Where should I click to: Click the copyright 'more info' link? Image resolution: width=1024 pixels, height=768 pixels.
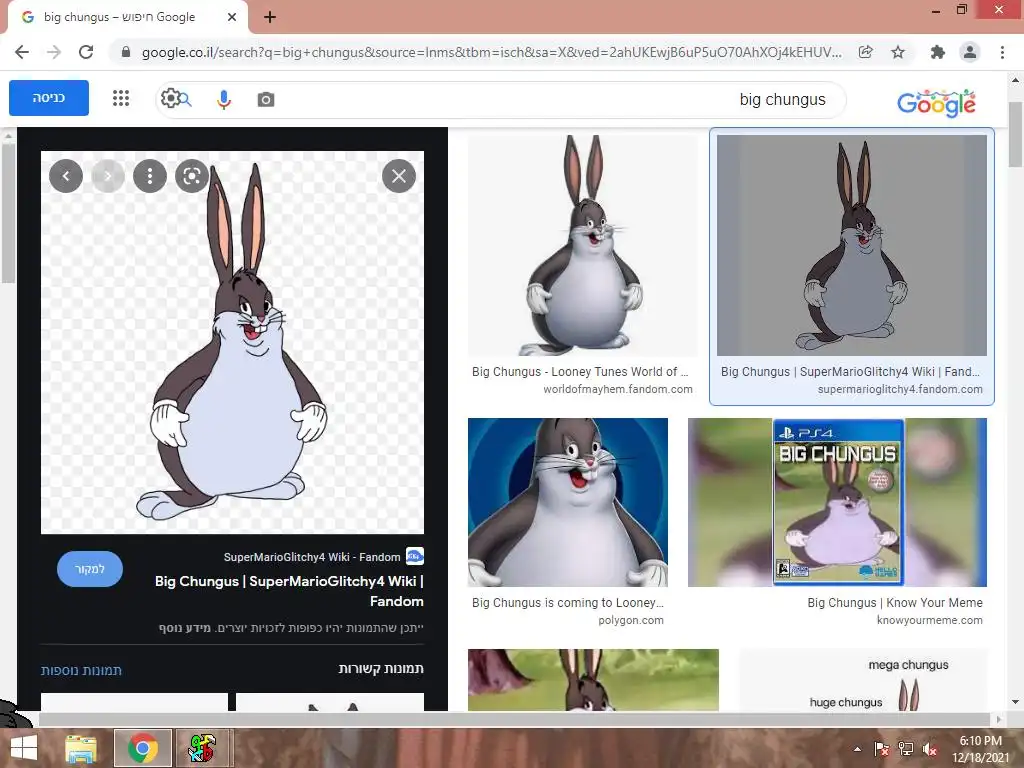pyautogui.click(x=185, y=628)
